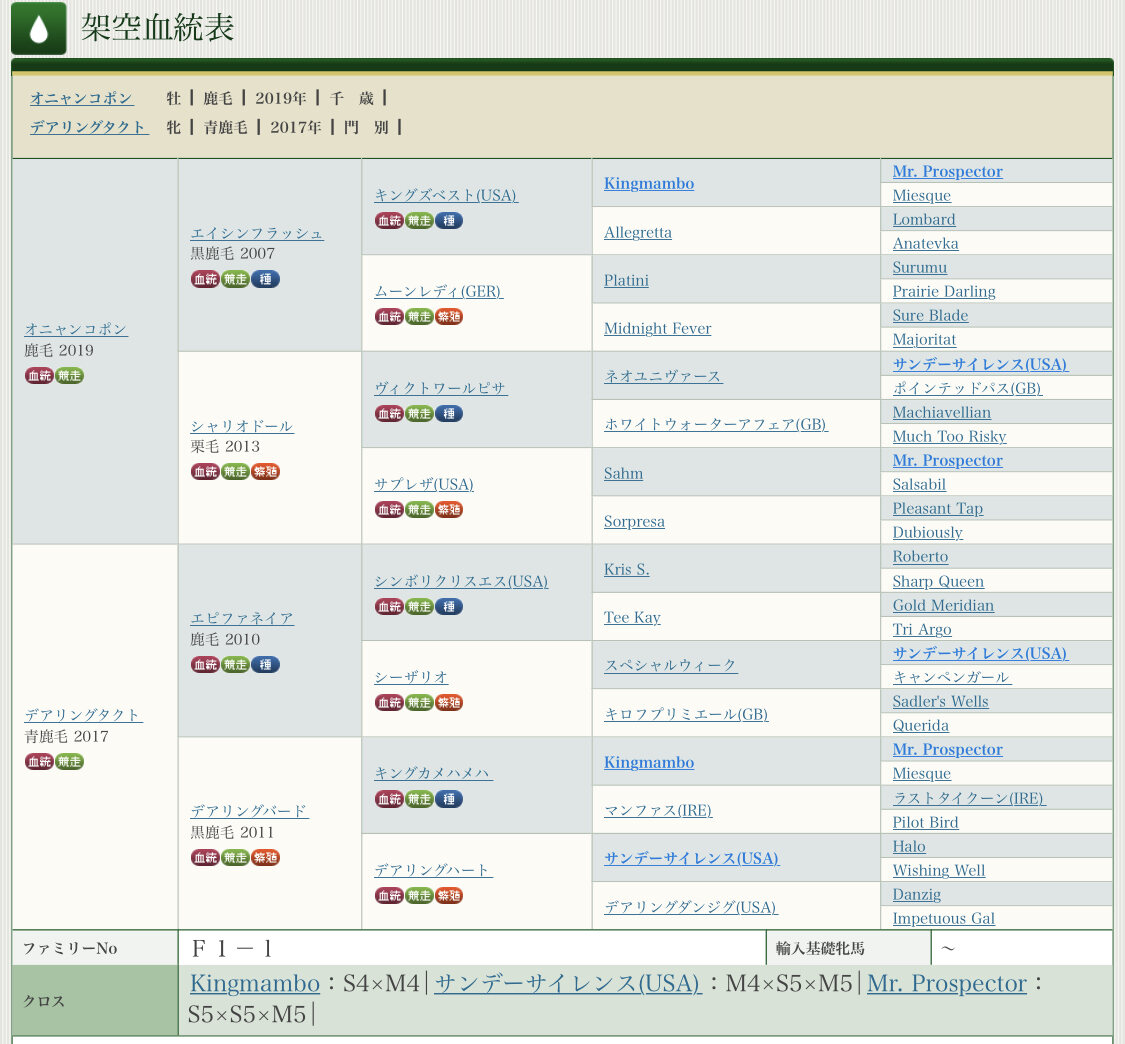The width and height of the screenshot is (1125, 1044).
Task: Click the 種 badge under エピファネイア
Action: [265, 664]
